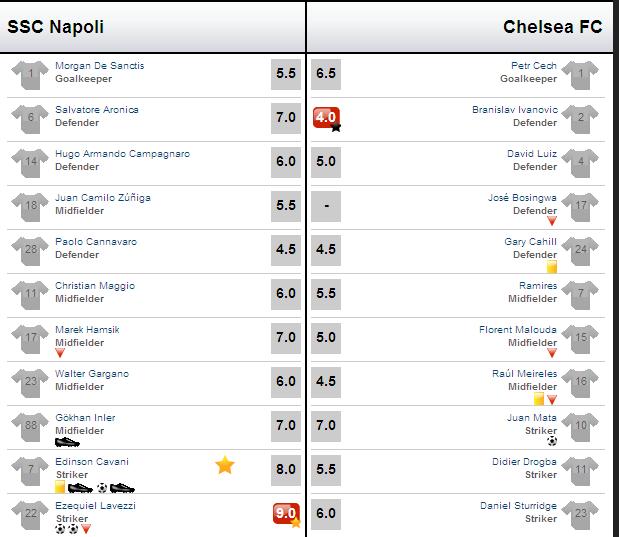
Task: Click Juan Mata's goal ball icon
Action: (x=552, y=441)
